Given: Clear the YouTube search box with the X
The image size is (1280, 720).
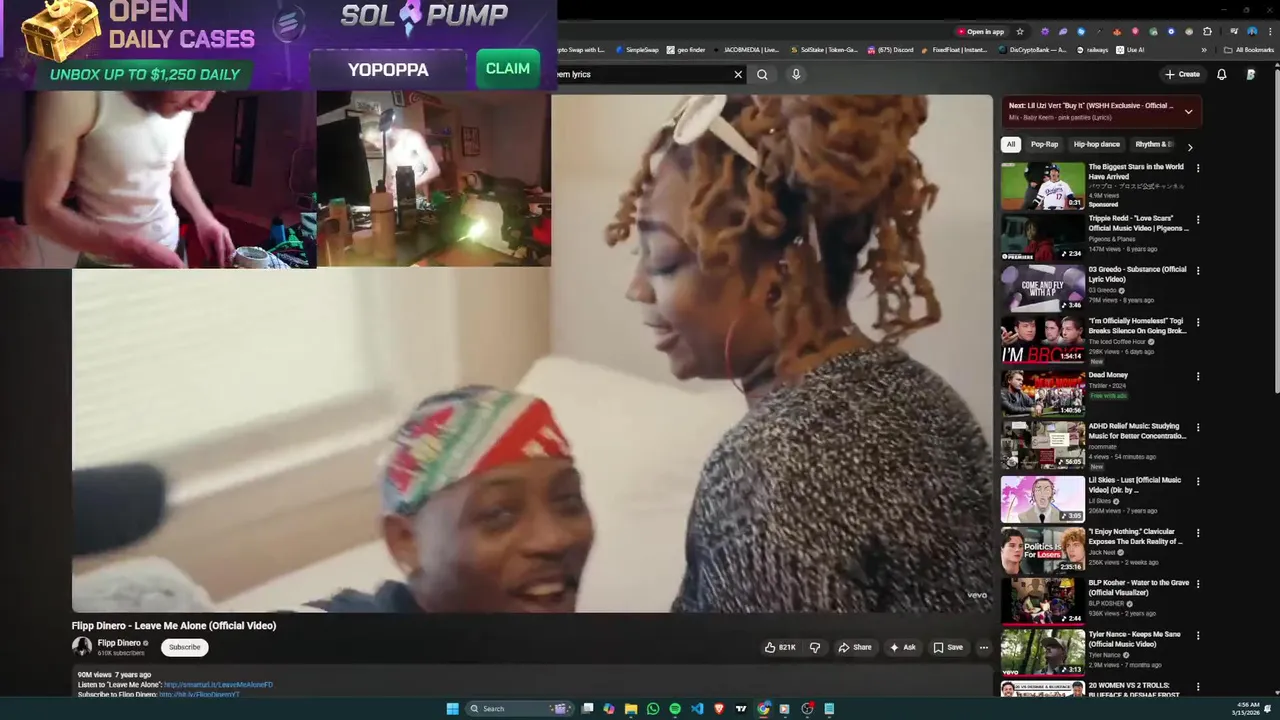Looking at the screenshot, I should [738, 74].
